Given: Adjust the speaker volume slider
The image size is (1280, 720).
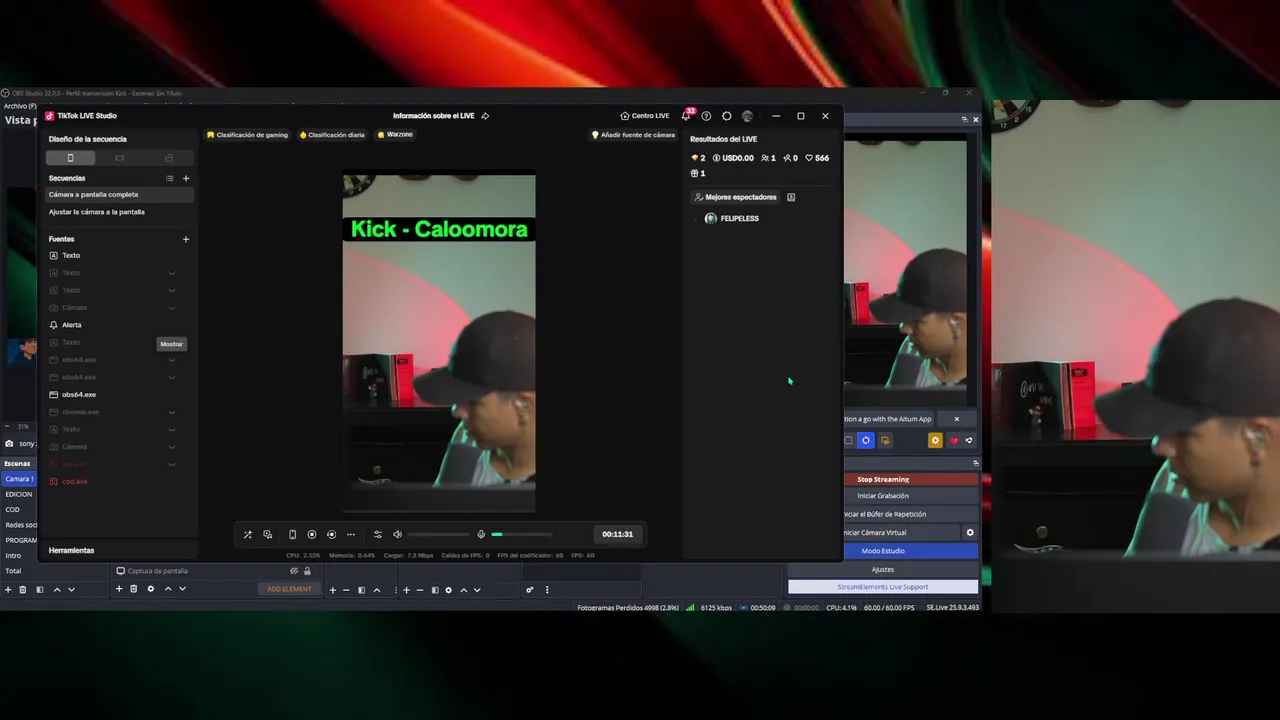Looking at the screenshot, I should pos(438,534).
